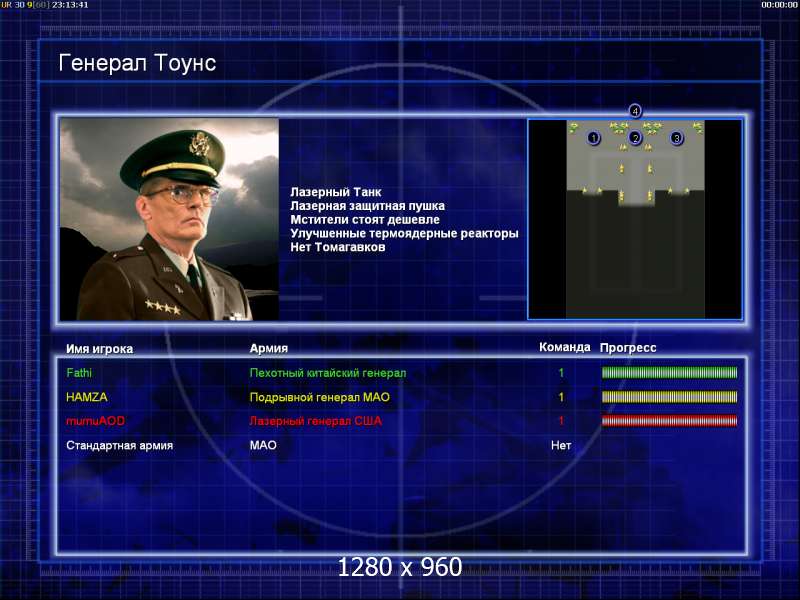
Task: Select player name mumuAOD
Action: click(95, 421)
